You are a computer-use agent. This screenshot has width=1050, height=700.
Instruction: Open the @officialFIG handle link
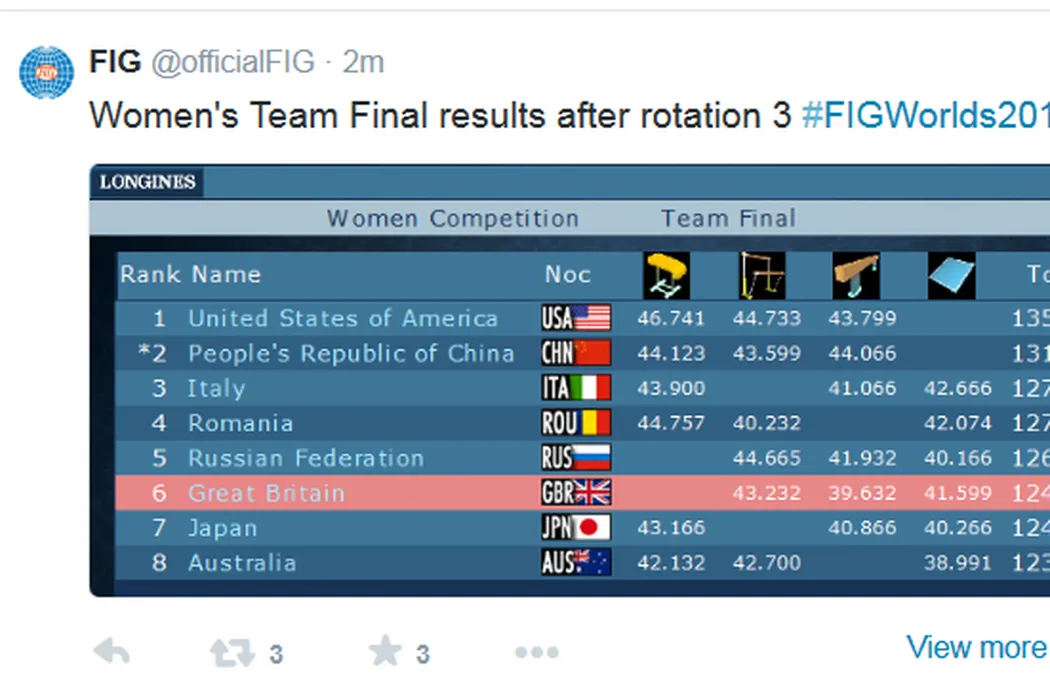[x=232, y=62]
